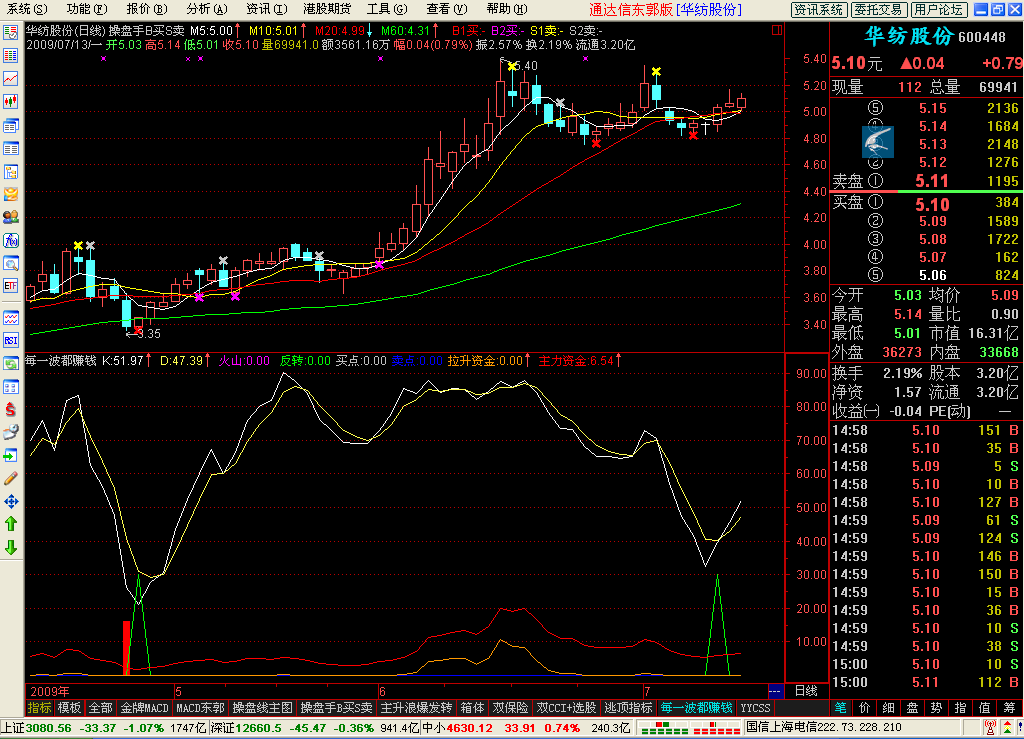Open the 功能(F) menu
1024x739 pixels.
(87, 9)
